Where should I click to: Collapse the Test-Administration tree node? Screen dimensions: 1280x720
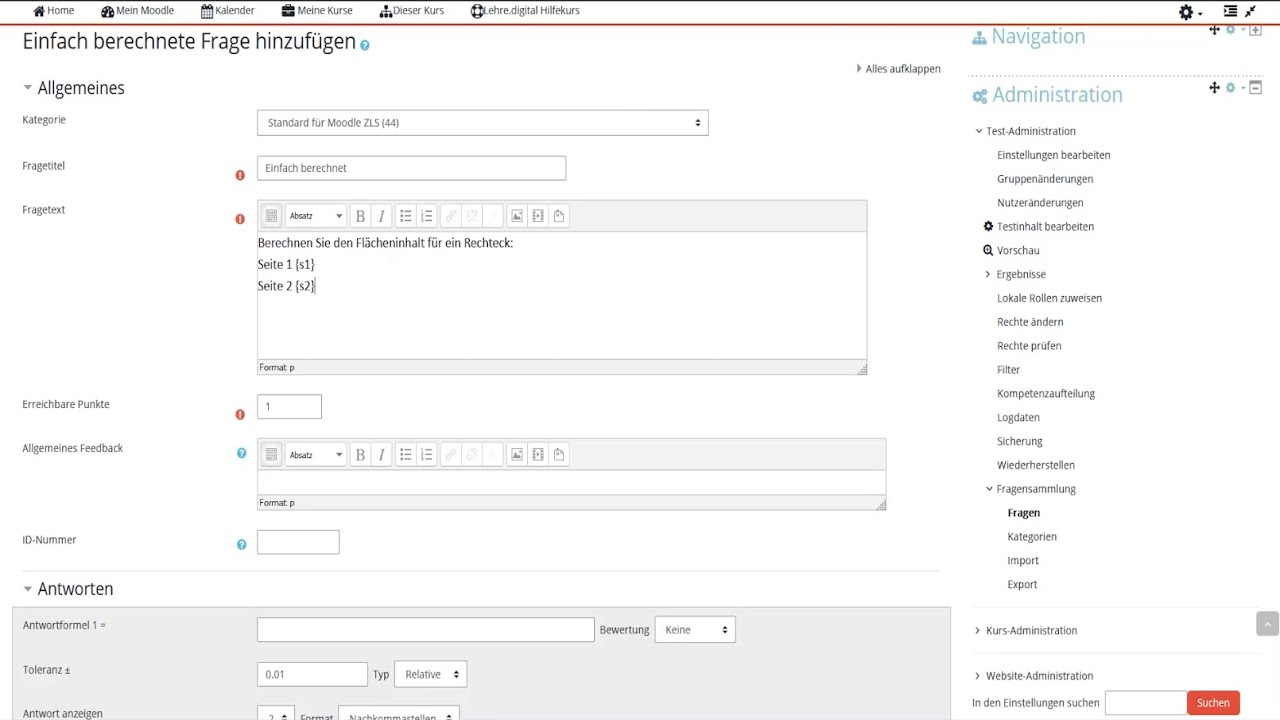979,131
